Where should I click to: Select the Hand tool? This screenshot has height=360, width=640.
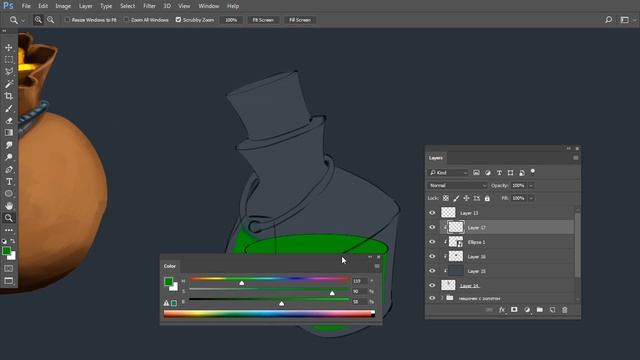point(9,206)
